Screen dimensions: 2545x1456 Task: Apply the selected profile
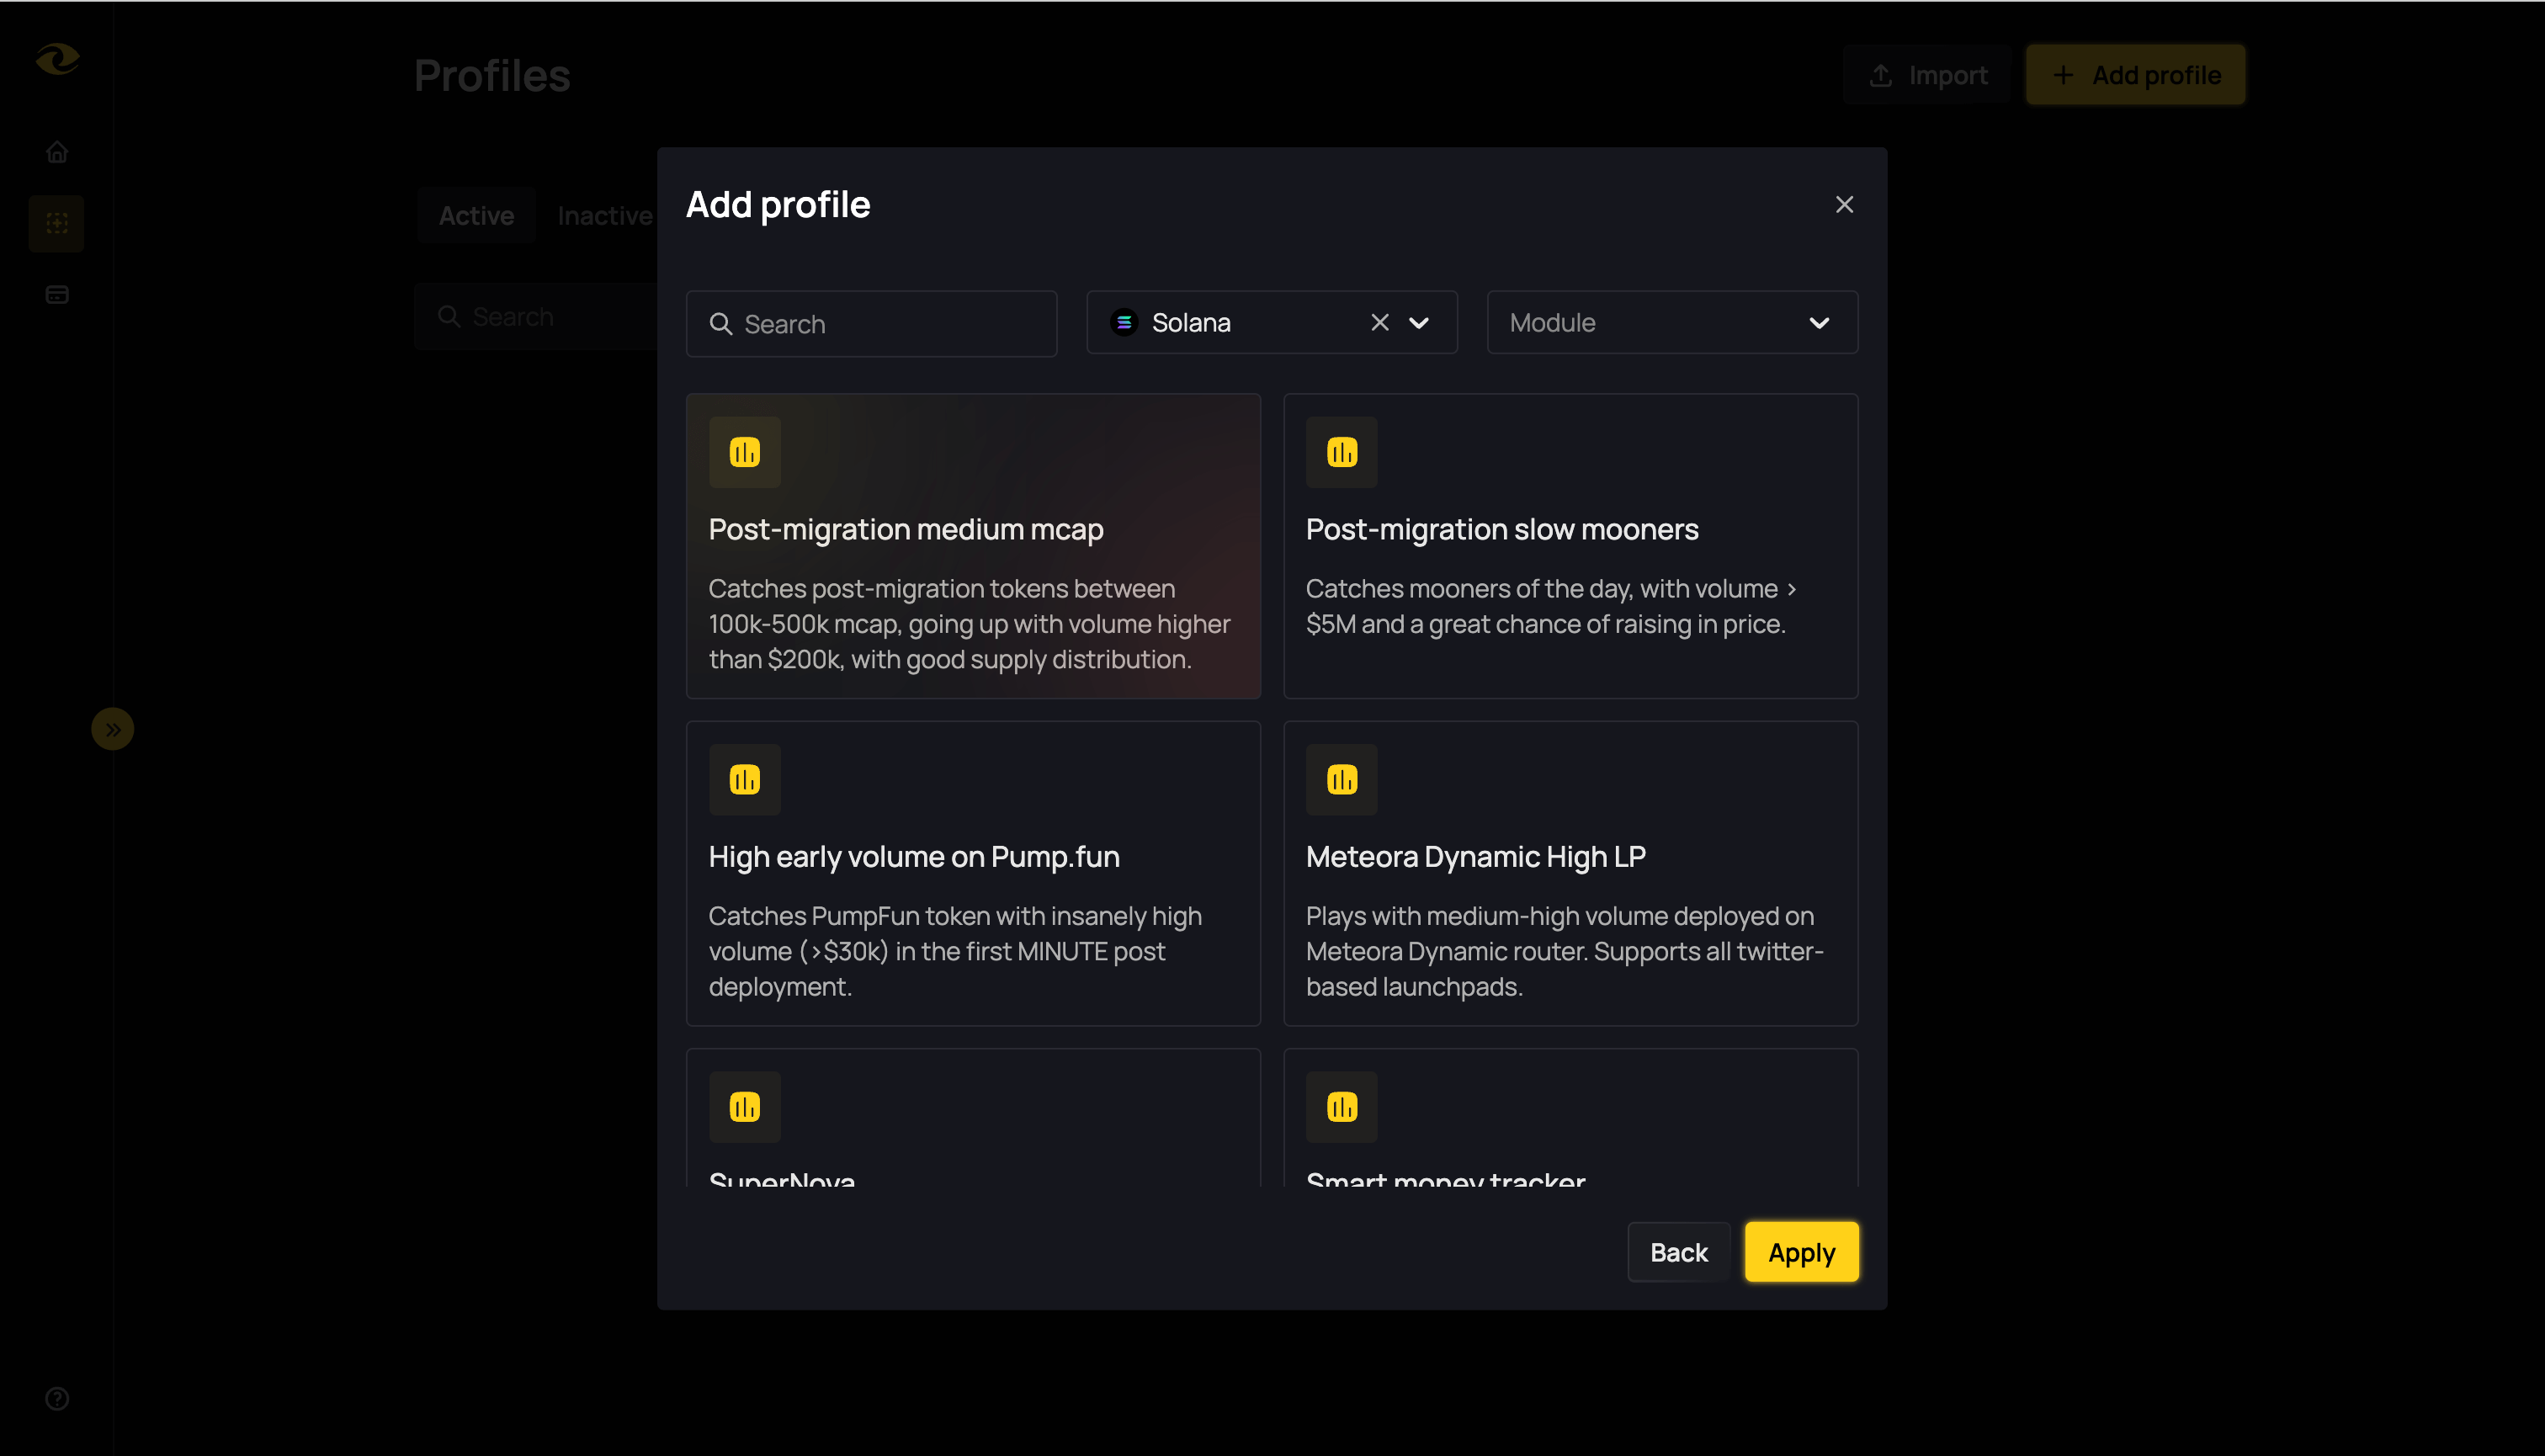pos(1800,1251)
